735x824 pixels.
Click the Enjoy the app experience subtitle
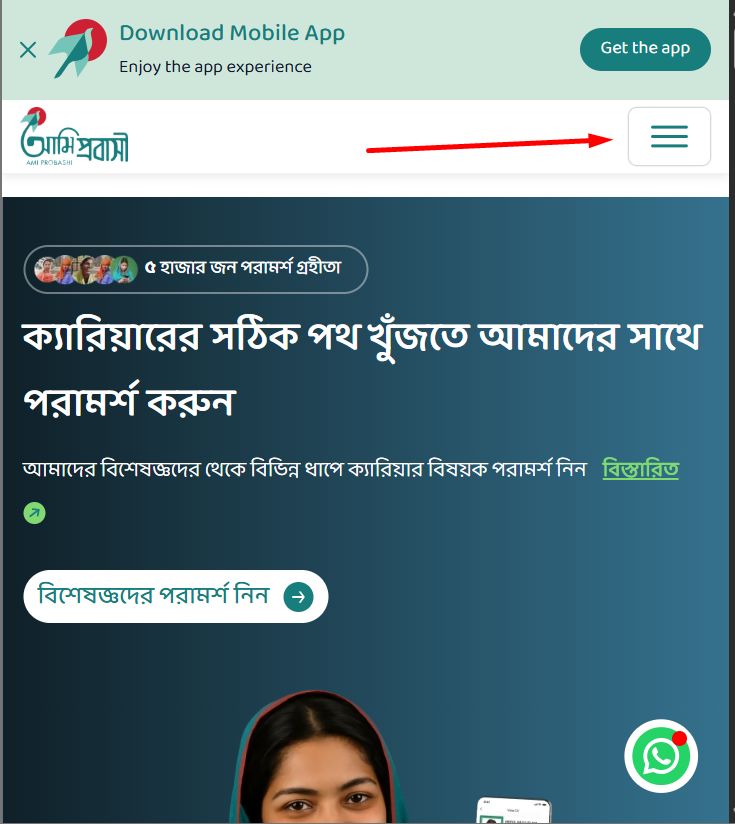(x=215, y=67)
